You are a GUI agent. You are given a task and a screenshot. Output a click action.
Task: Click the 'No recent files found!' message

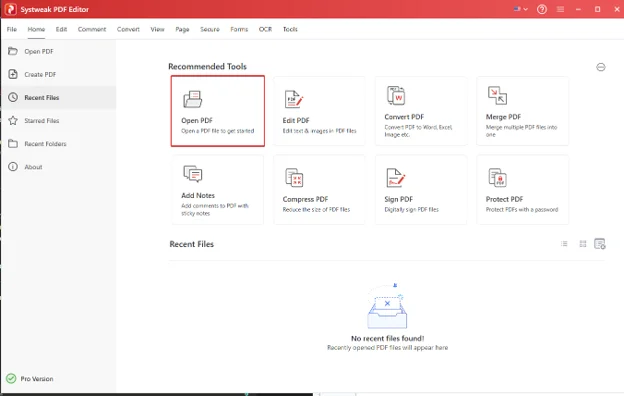(x=388, y=338)
